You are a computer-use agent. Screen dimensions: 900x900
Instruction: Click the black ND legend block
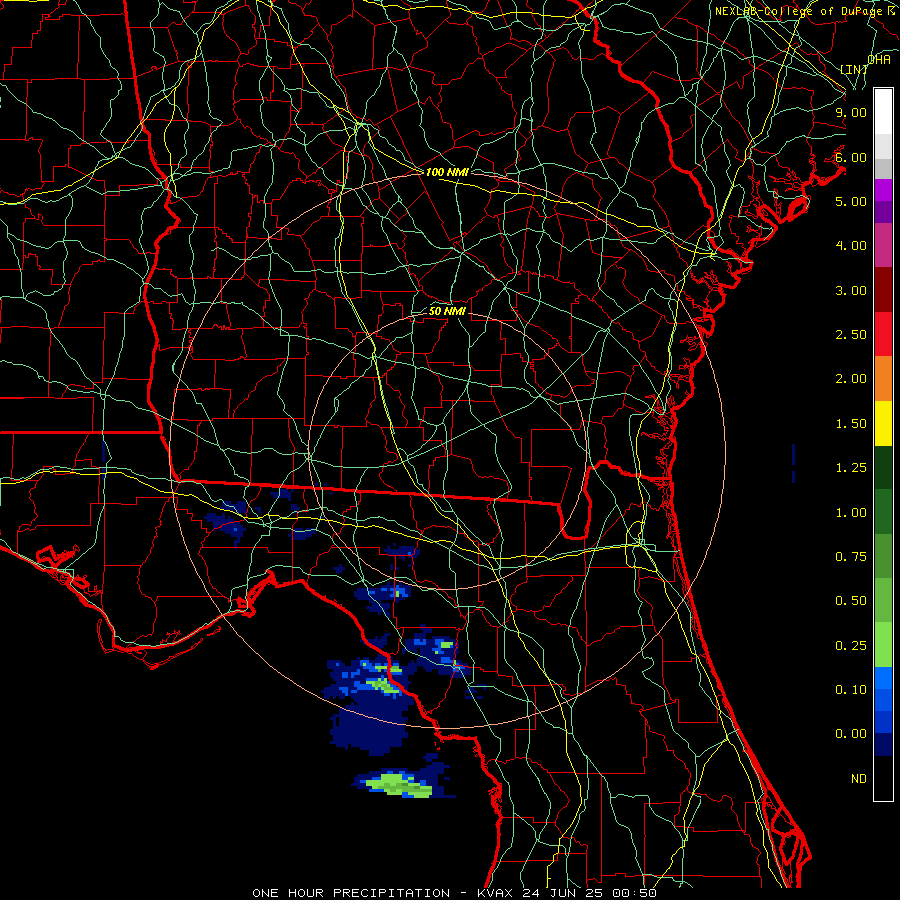click(x=883, y=778)
